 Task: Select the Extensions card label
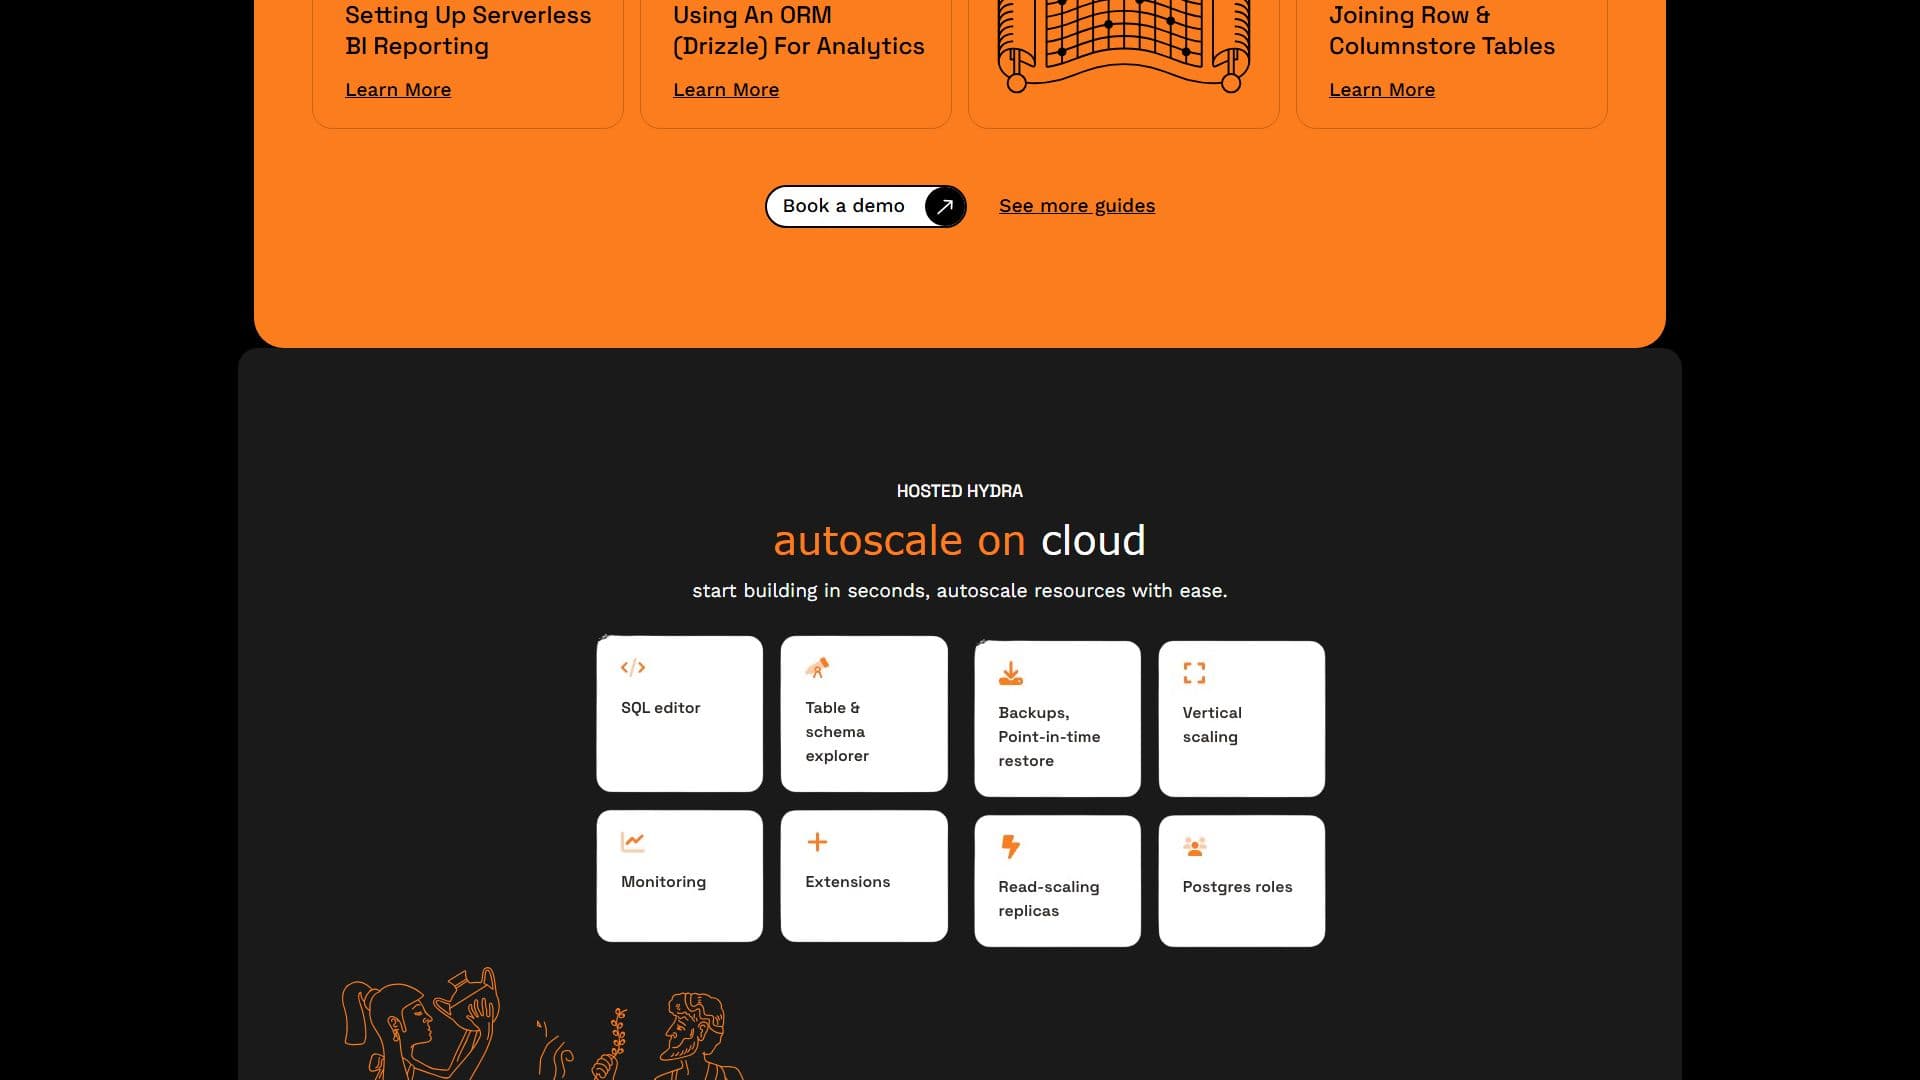pyautogui.click(x=848, y=882)
